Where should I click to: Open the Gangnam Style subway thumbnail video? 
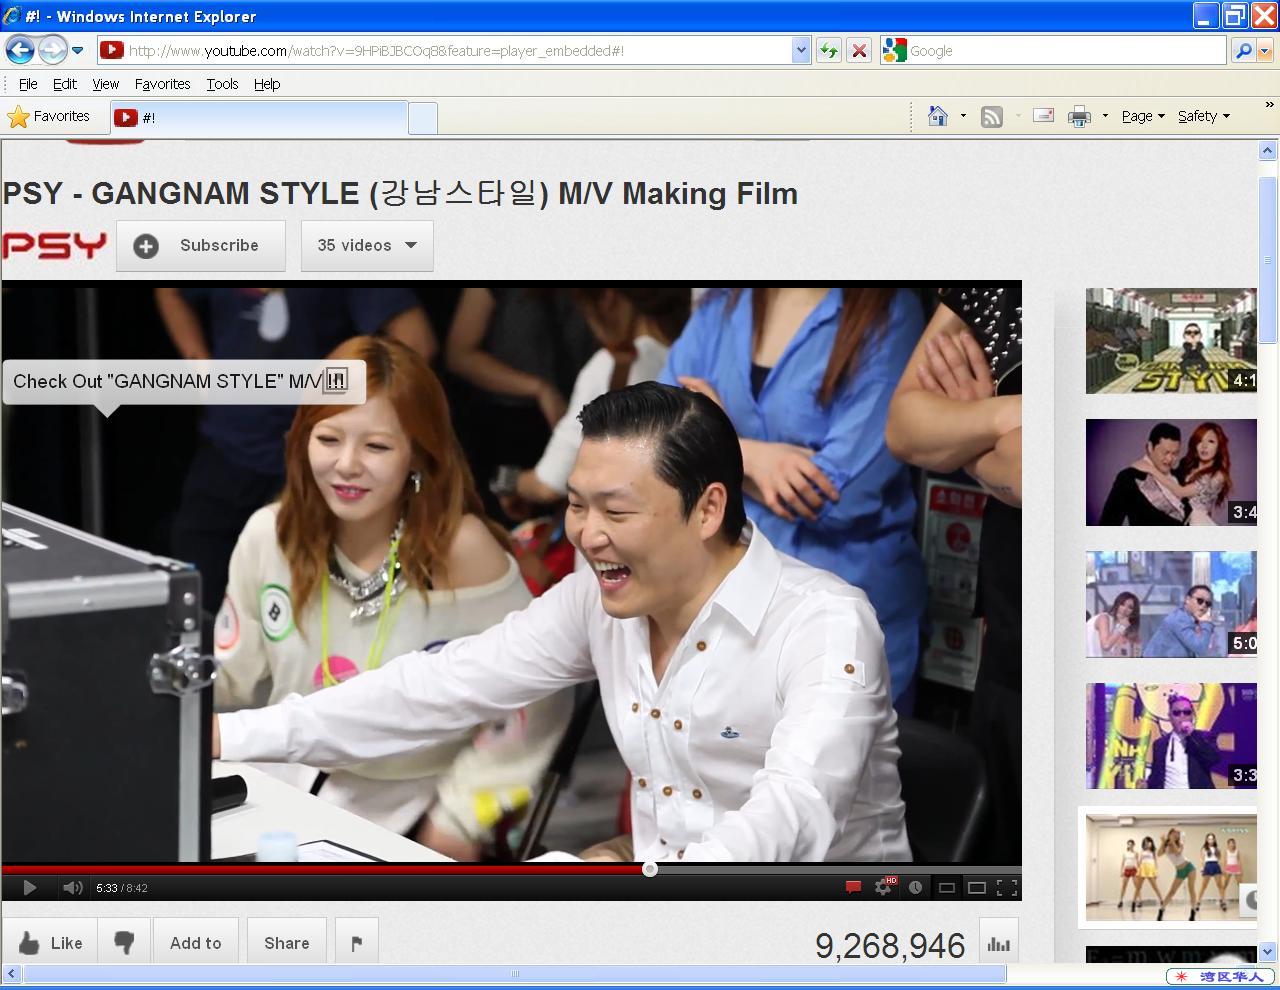point(1171,341)
